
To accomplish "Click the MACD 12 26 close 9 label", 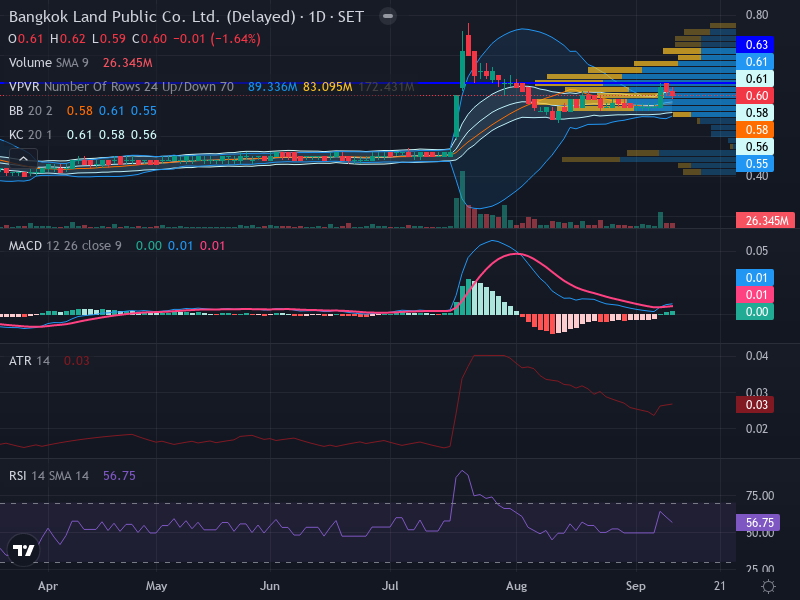I will pyautogui.click(x=65, y=246).
